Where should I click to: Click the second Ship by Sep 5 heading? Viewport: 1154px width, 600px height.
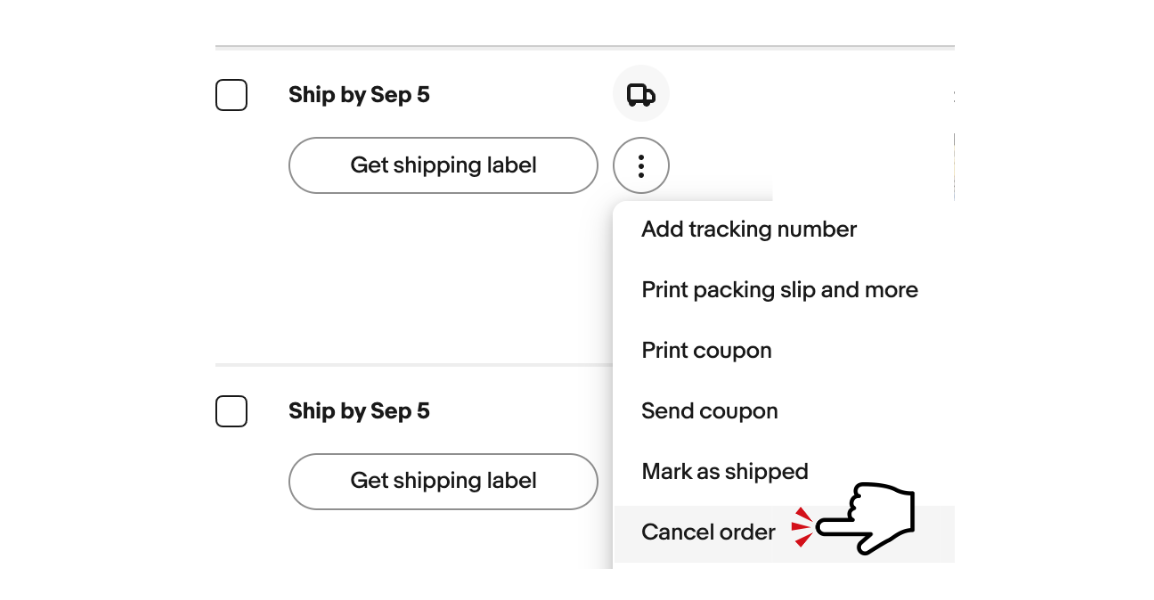click(359, 411)
